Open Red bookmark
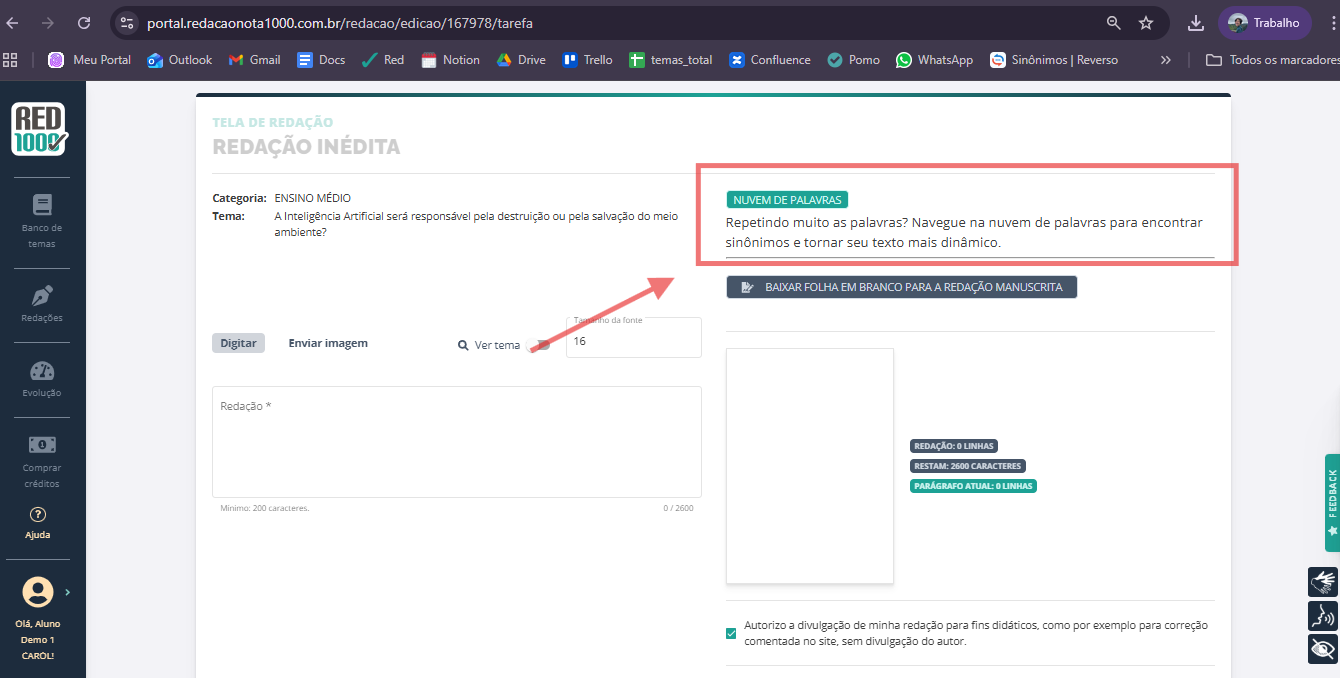The width and height of the screenshot is (1340, 678). point(383,60)
